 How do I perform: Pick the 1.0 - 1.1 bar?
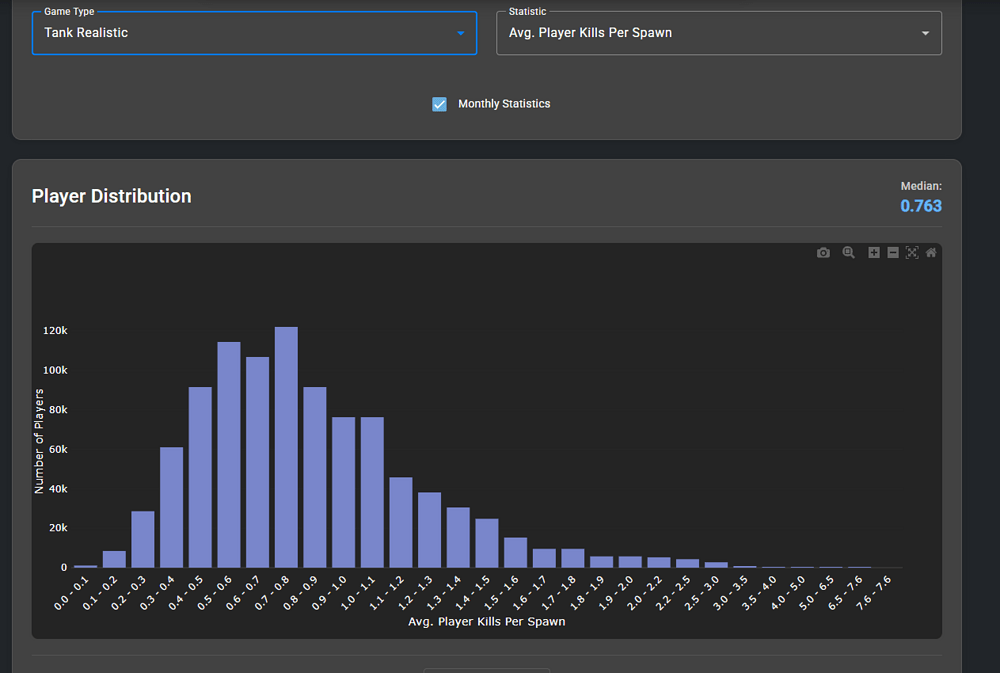coord(372,492)
